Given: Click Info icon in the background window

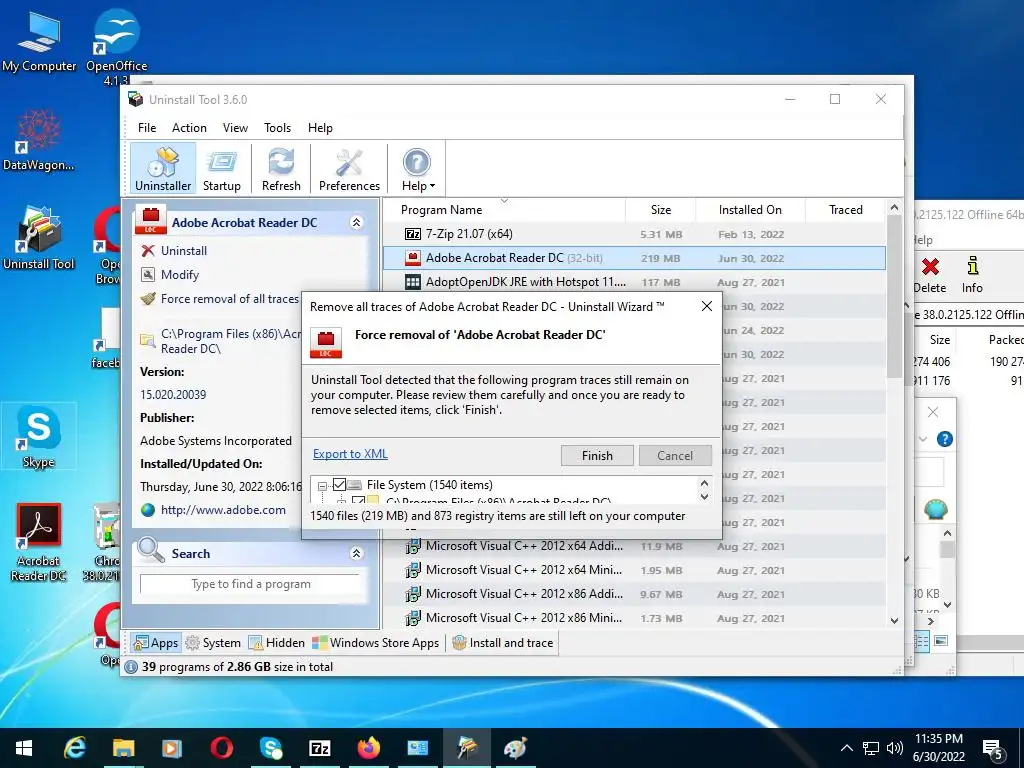Looking at the screenshot, I should click(972, 275).
